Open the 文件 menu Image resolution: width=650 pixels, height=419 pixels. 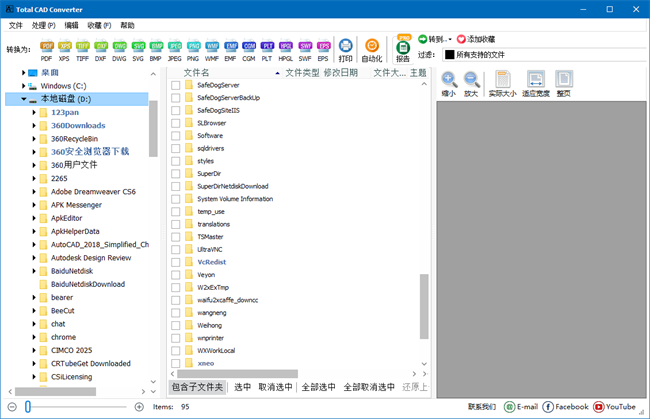click(x=16, y=25)
